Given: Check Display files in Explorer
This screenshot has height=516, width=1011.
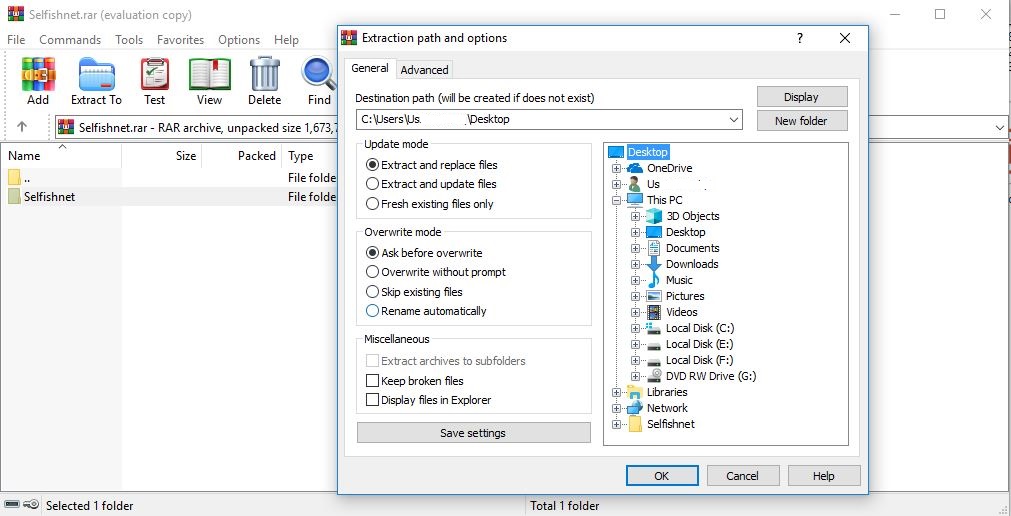Looking at the screenshot, I should (x=373, y=400).
